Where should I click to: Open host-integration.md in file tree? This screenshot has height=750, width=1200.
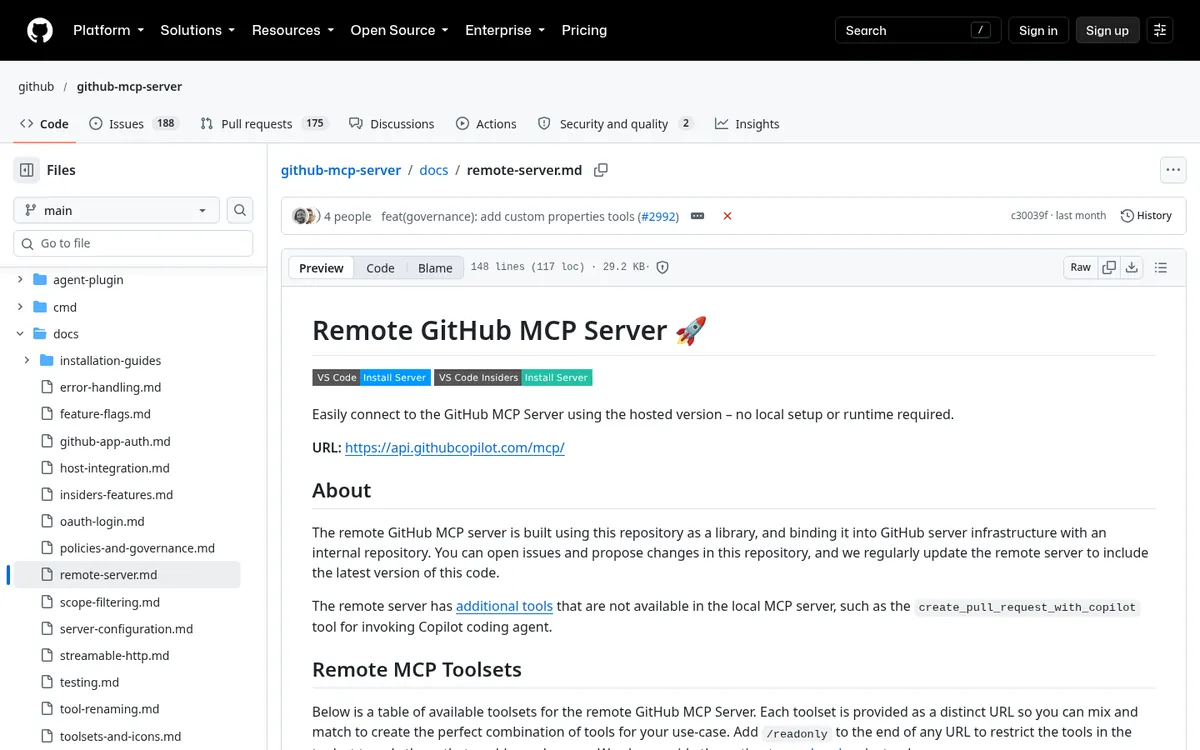click(x=115, y=468)
